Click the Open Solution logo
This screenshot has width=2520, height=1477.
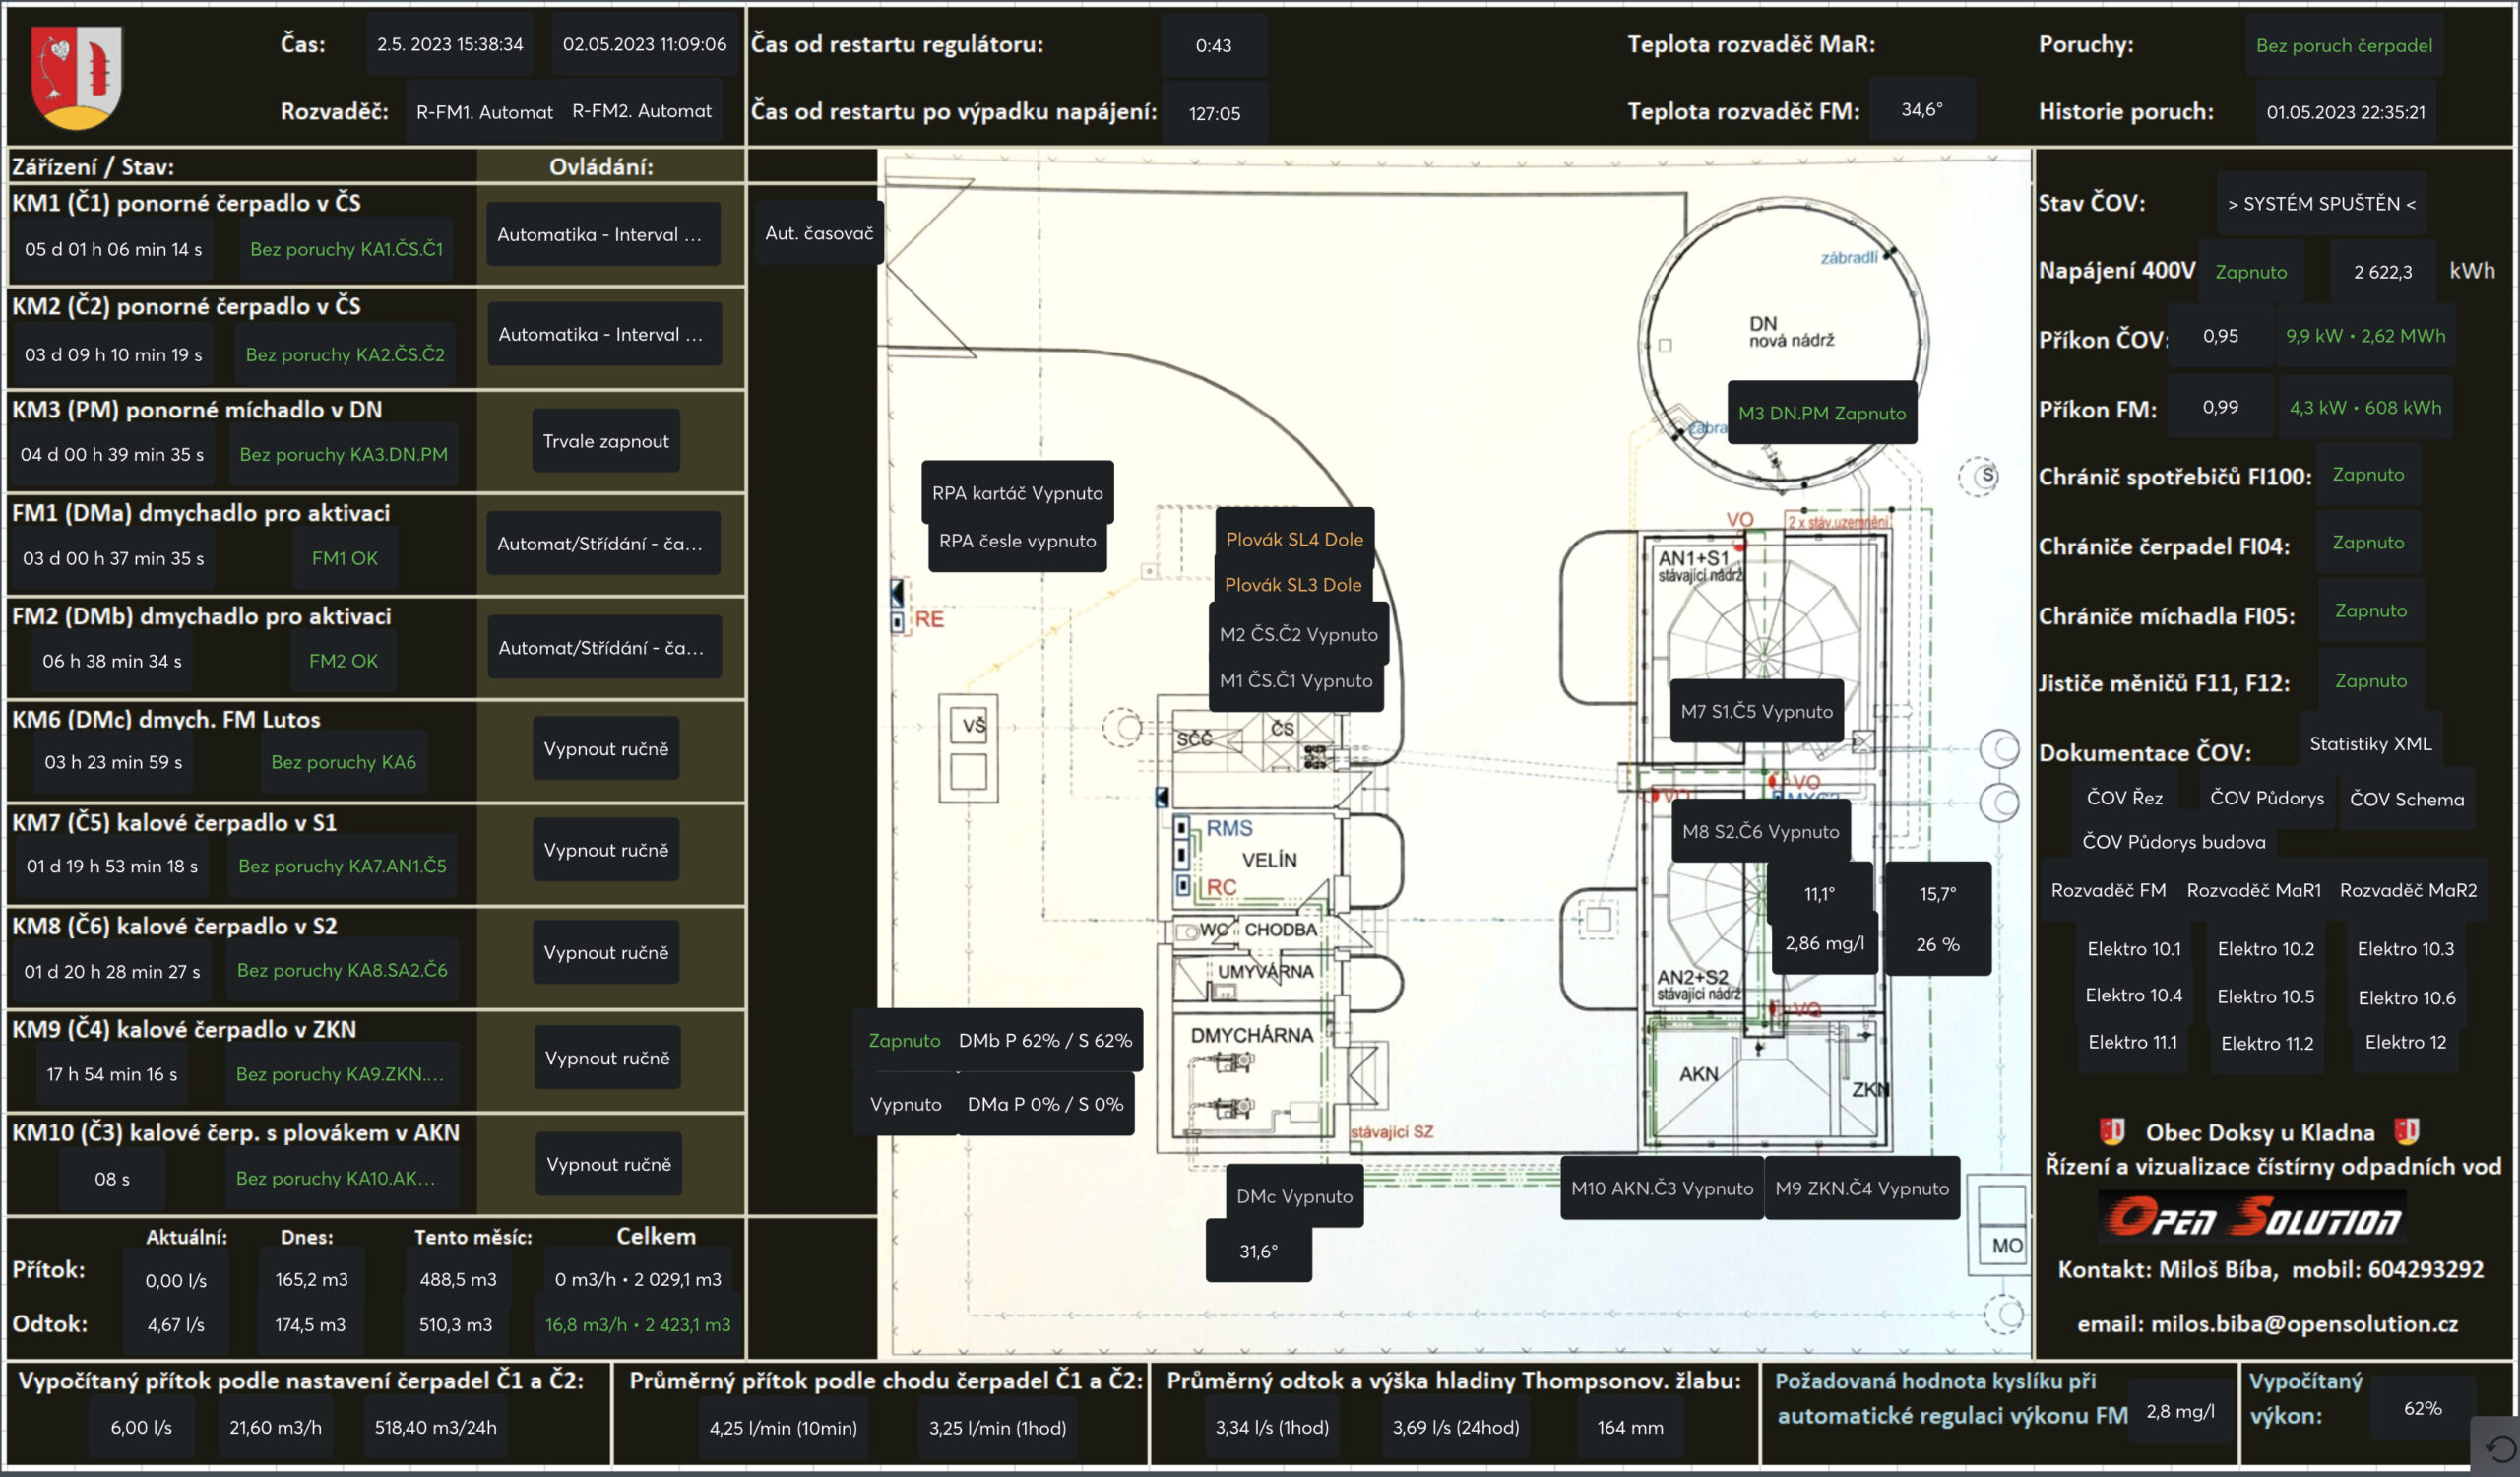tap(2252, 1218)
